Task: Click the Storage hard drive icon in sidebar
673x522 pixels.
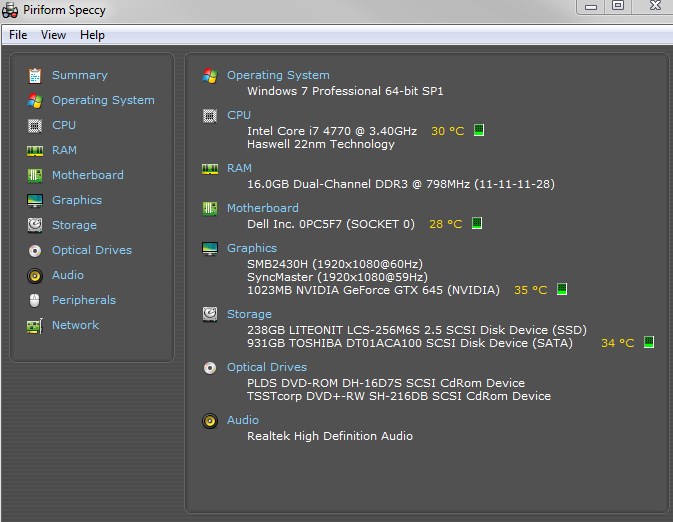Action: tap(35, 225)
